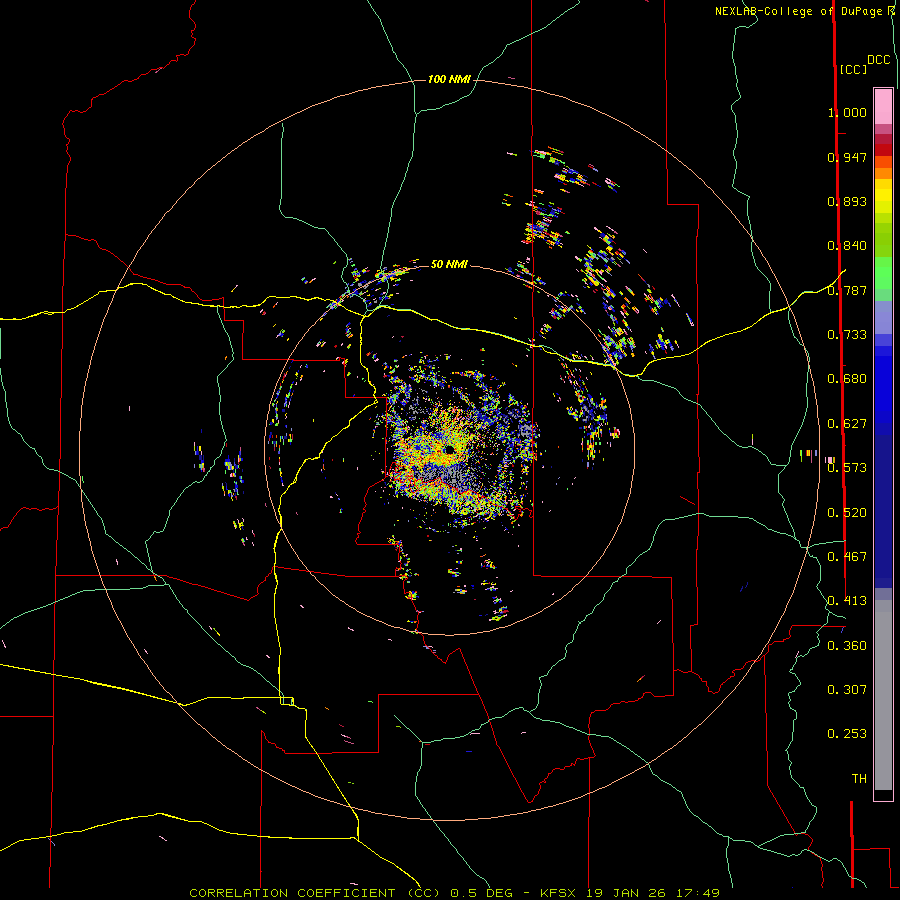Click the 0.307 scale value
The image size is (900, 900).
[x=847, y=690]
